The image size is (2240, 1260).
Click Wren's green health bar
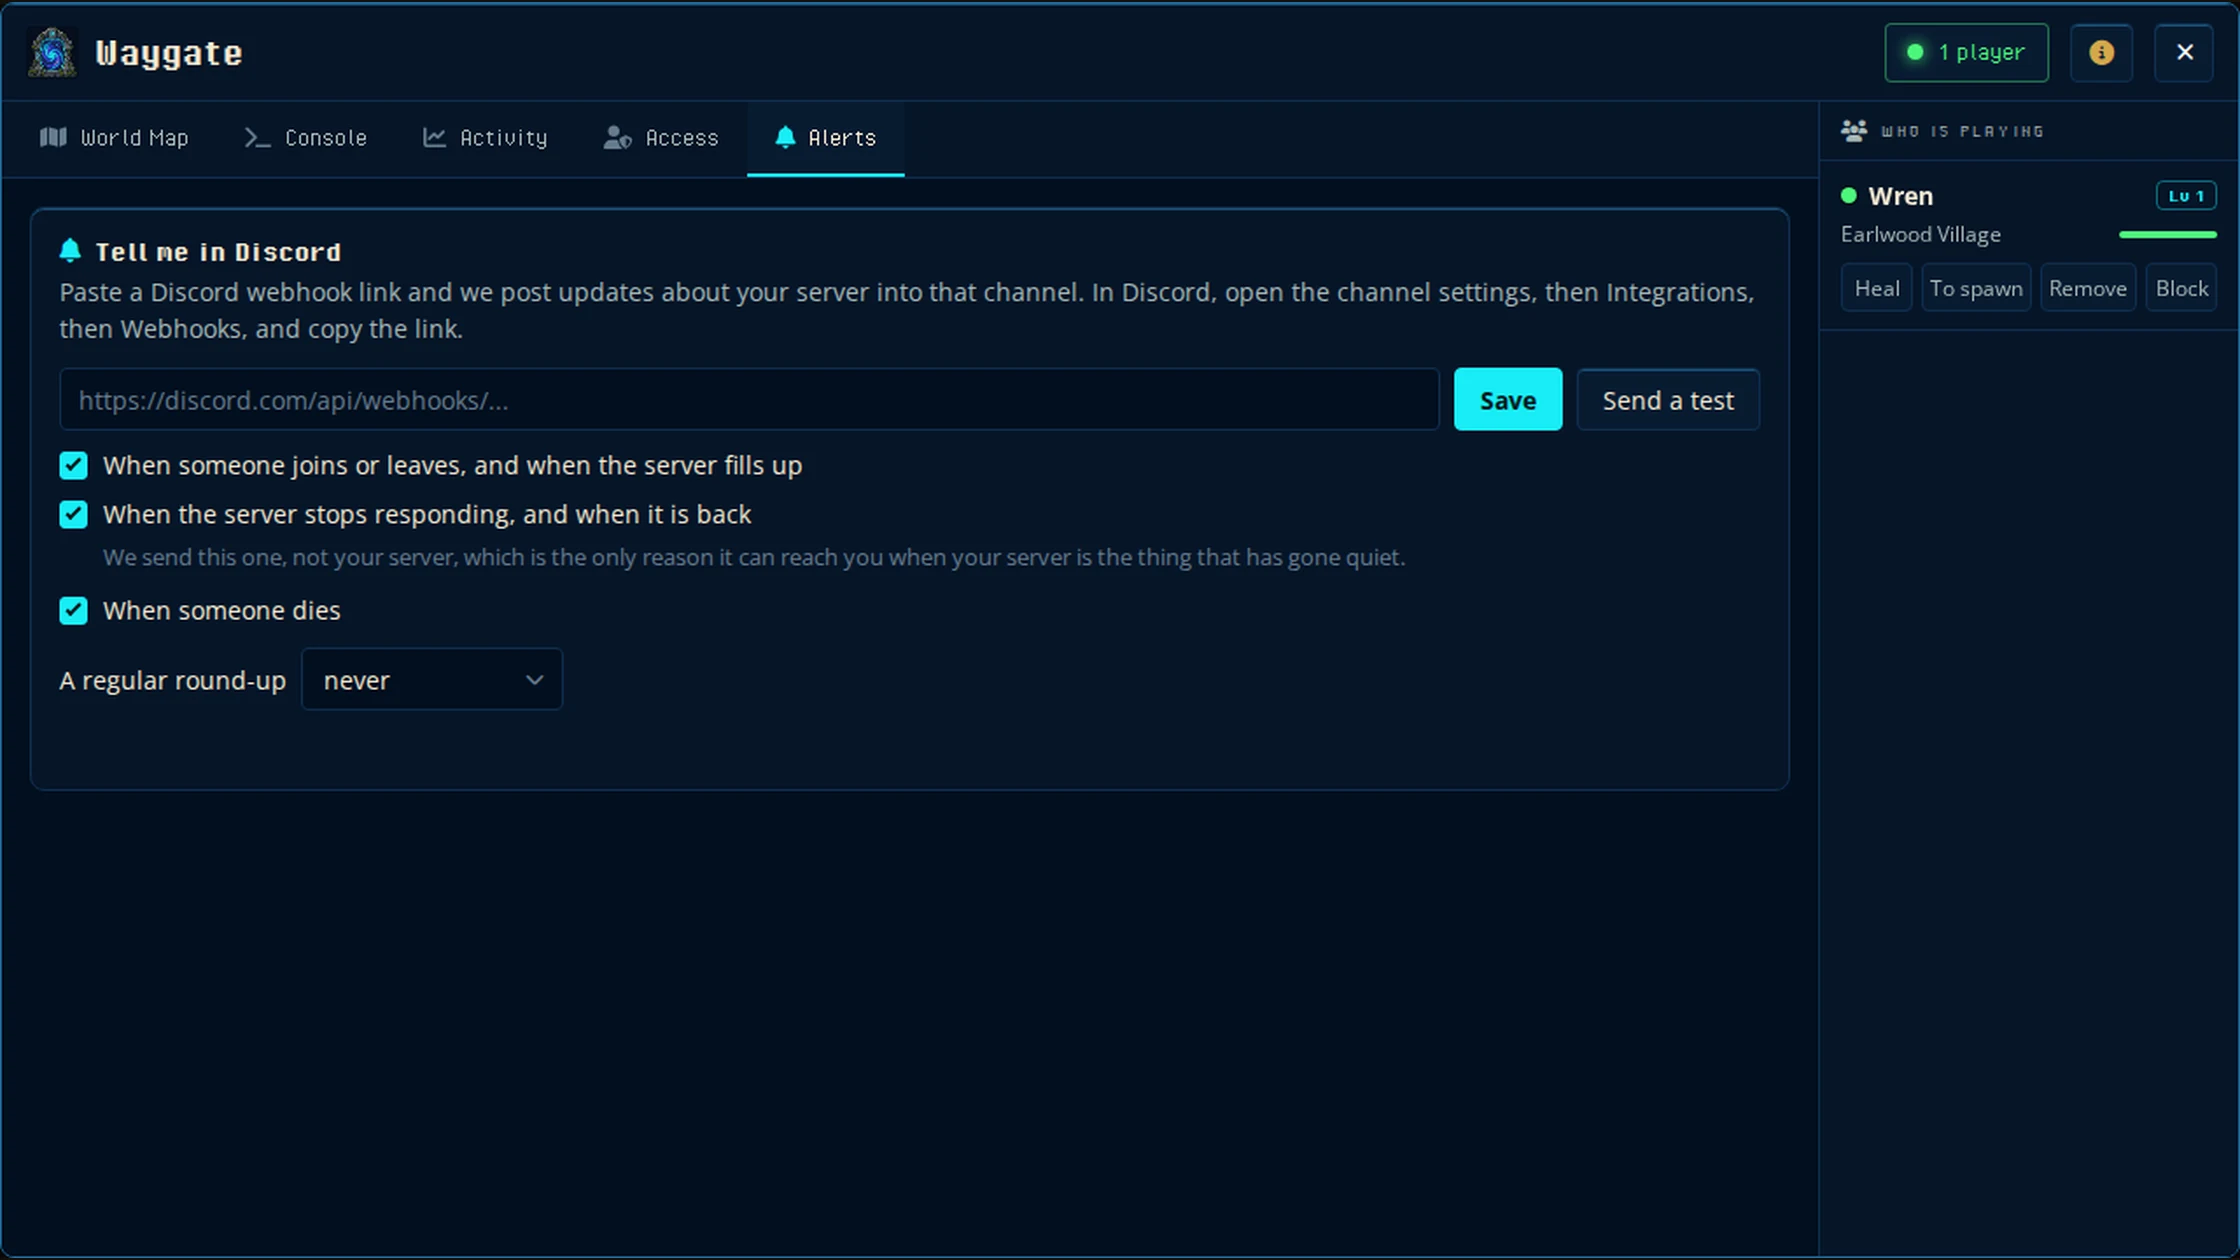tap(2168, 235)
